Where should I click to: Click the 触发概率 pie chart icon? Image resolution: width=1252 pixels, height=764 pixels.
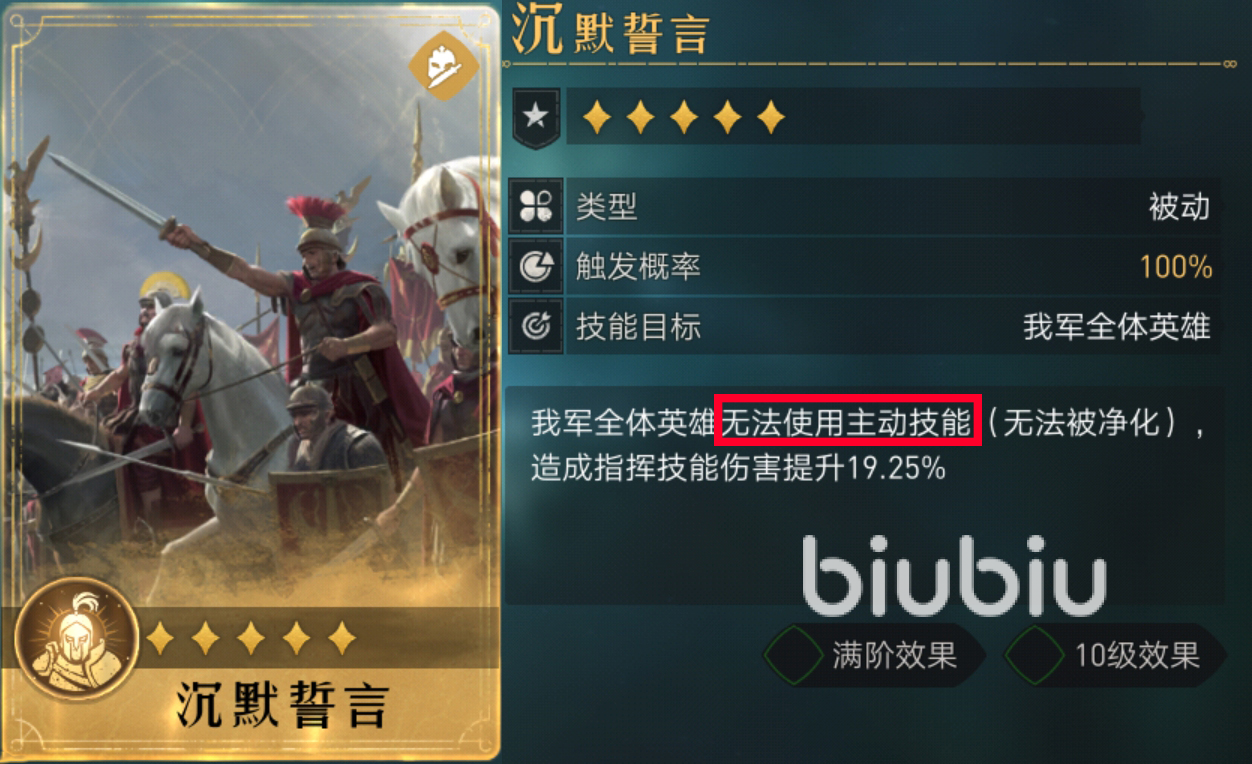click(x=536, y=266)
